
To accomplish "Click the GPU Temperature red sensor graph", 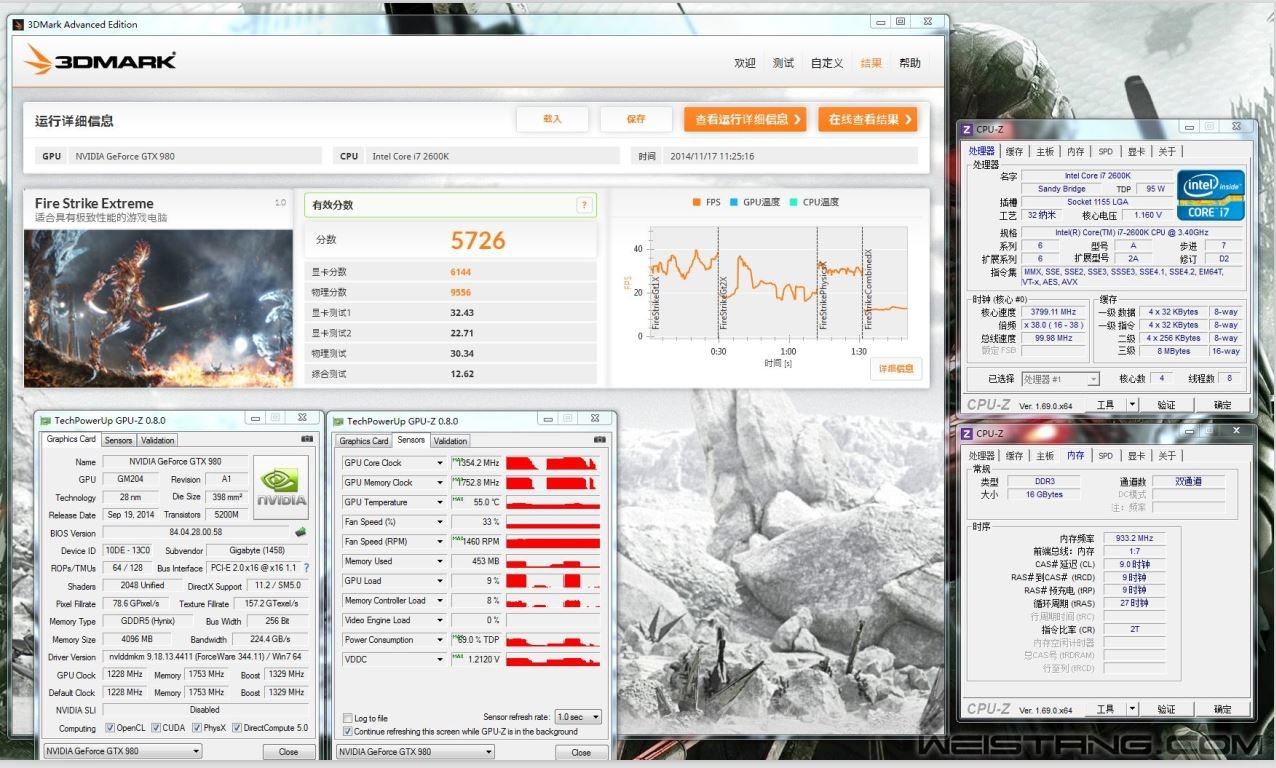I will (552, 502).
